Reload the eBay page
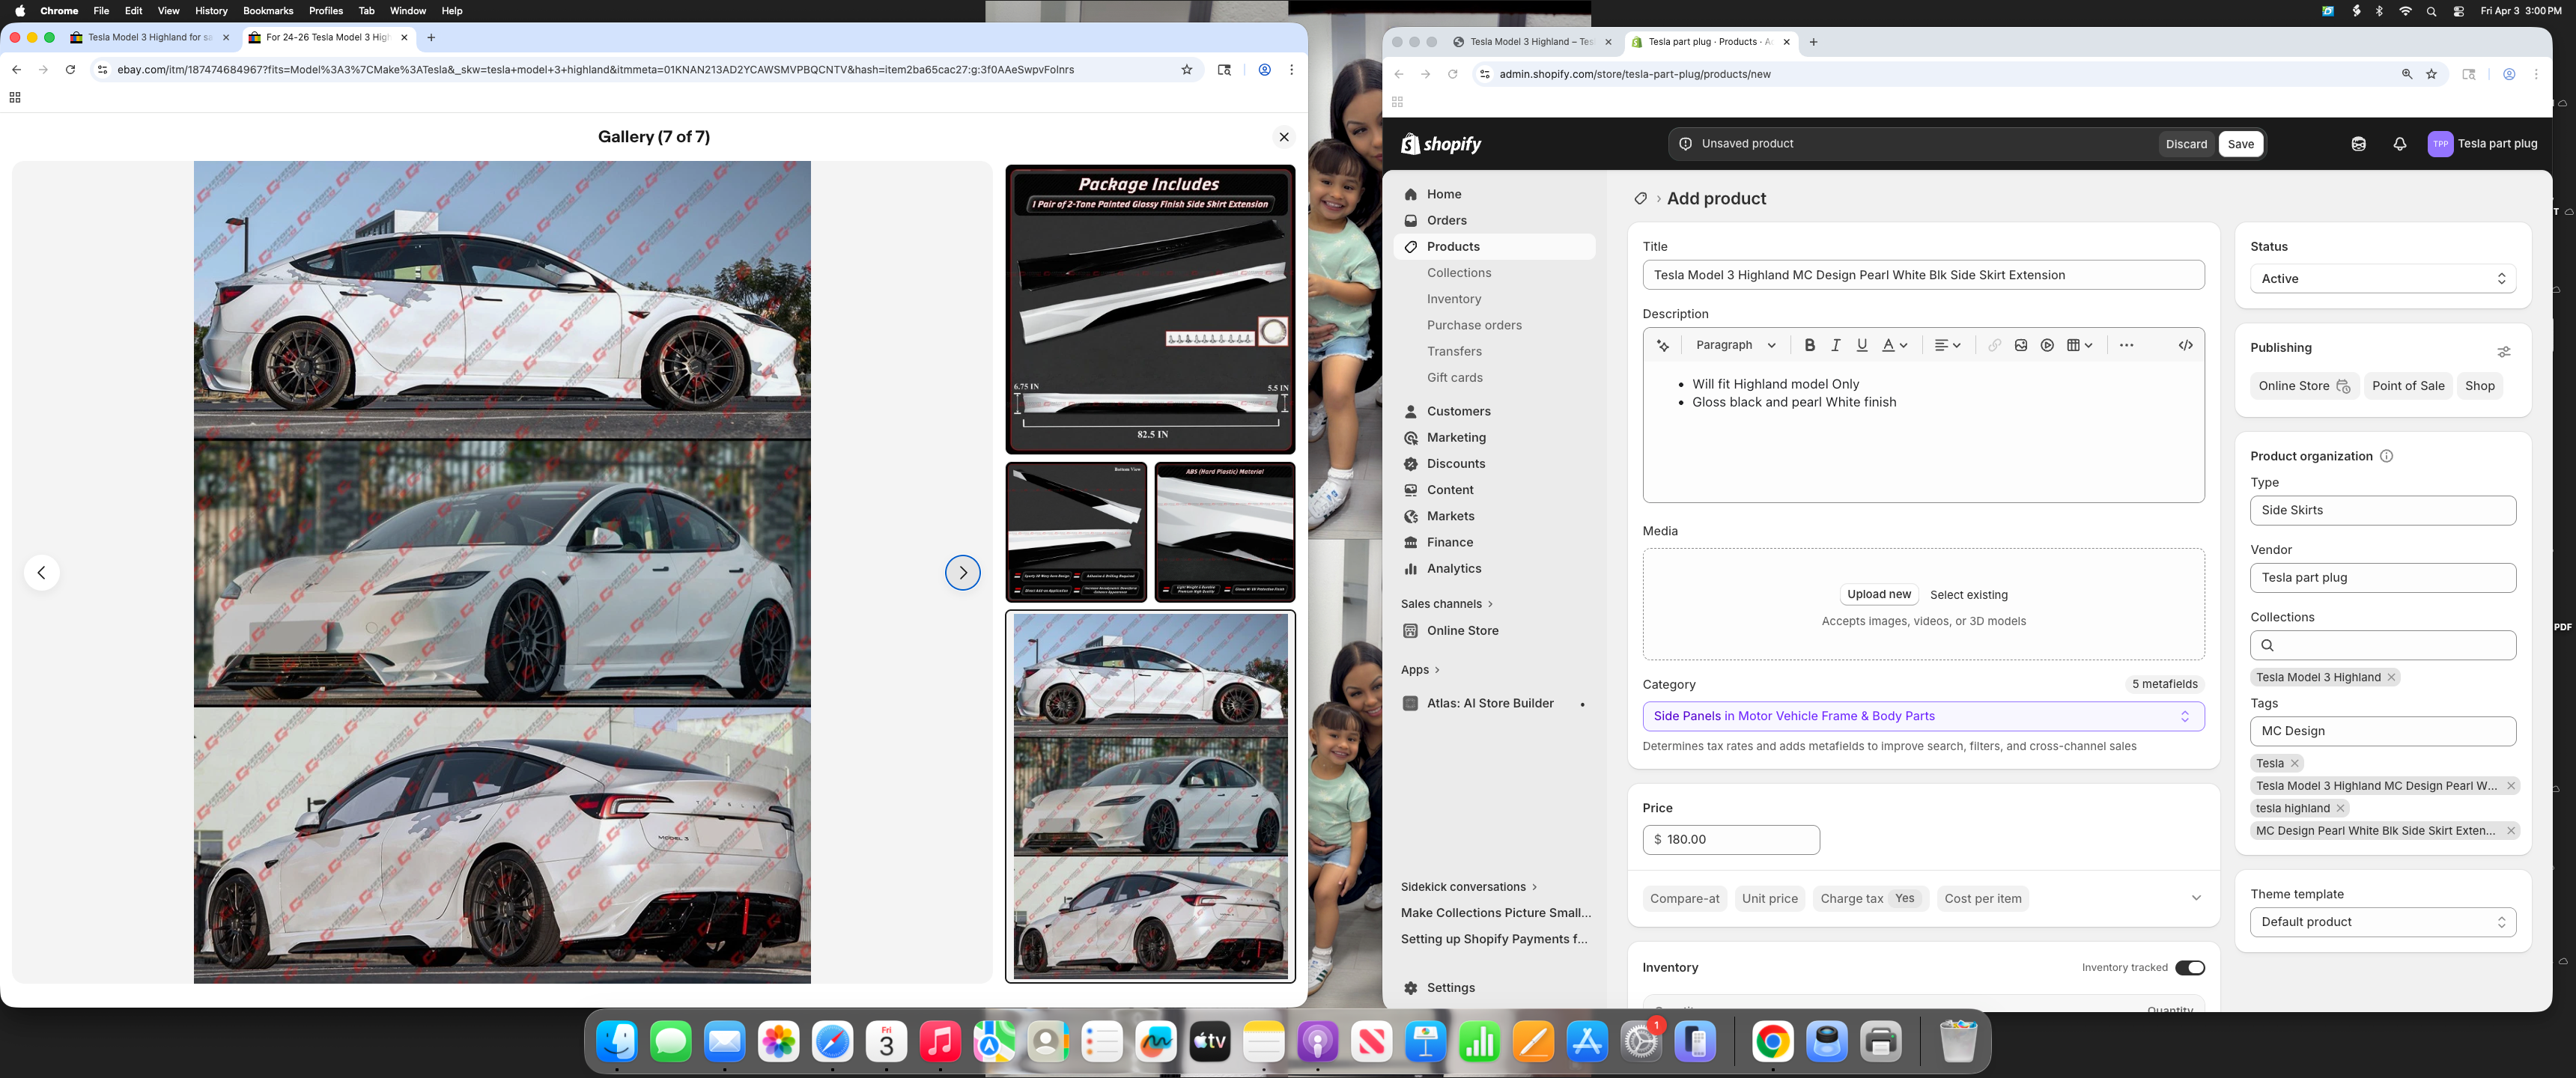This screenshot has height=1078, width=2576. pos(70,70)
